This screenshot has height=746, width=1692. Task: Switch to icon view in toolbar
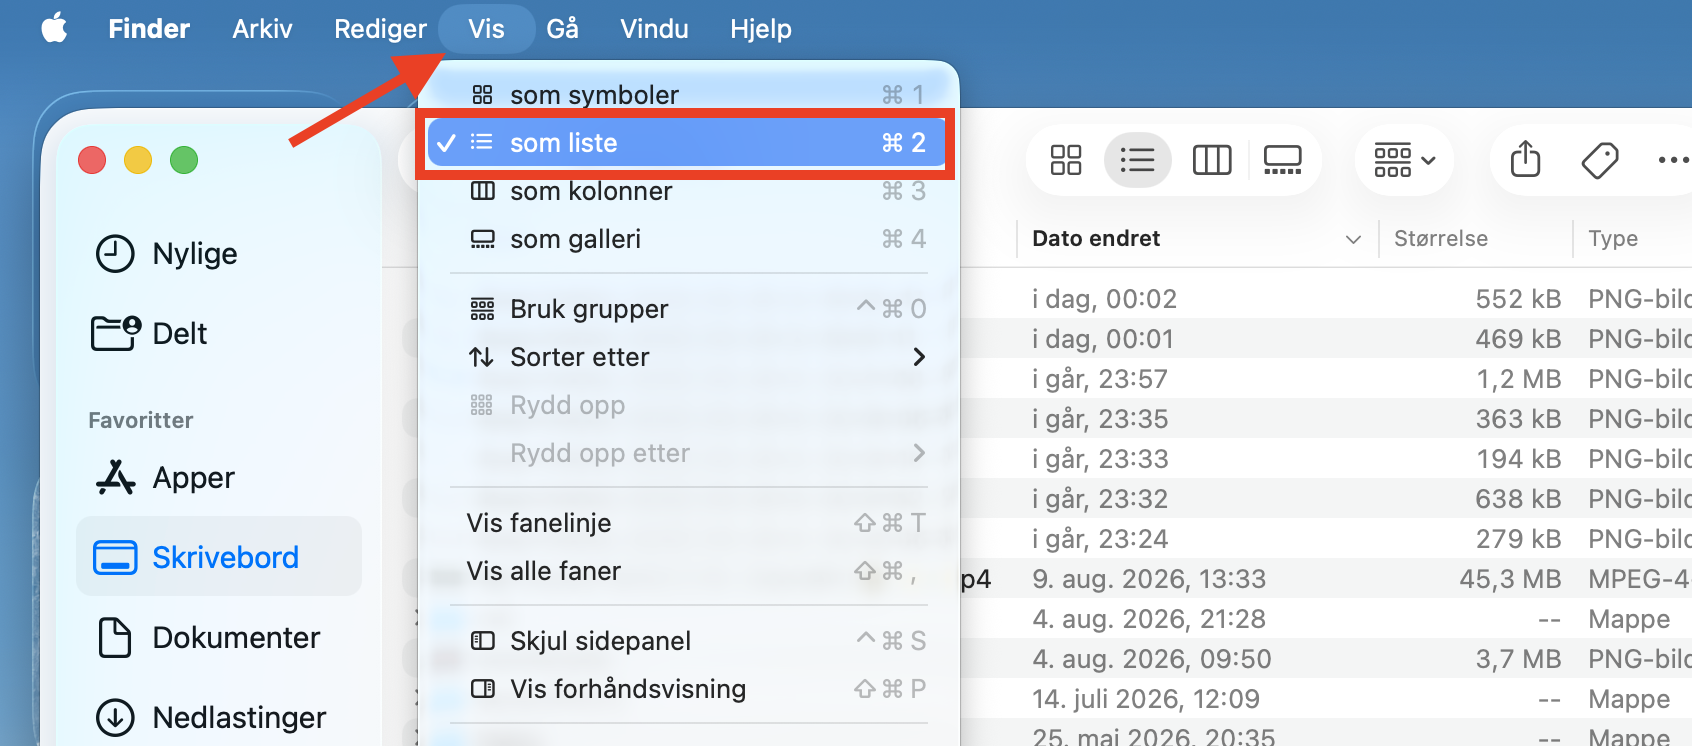tap(1066, 160)
